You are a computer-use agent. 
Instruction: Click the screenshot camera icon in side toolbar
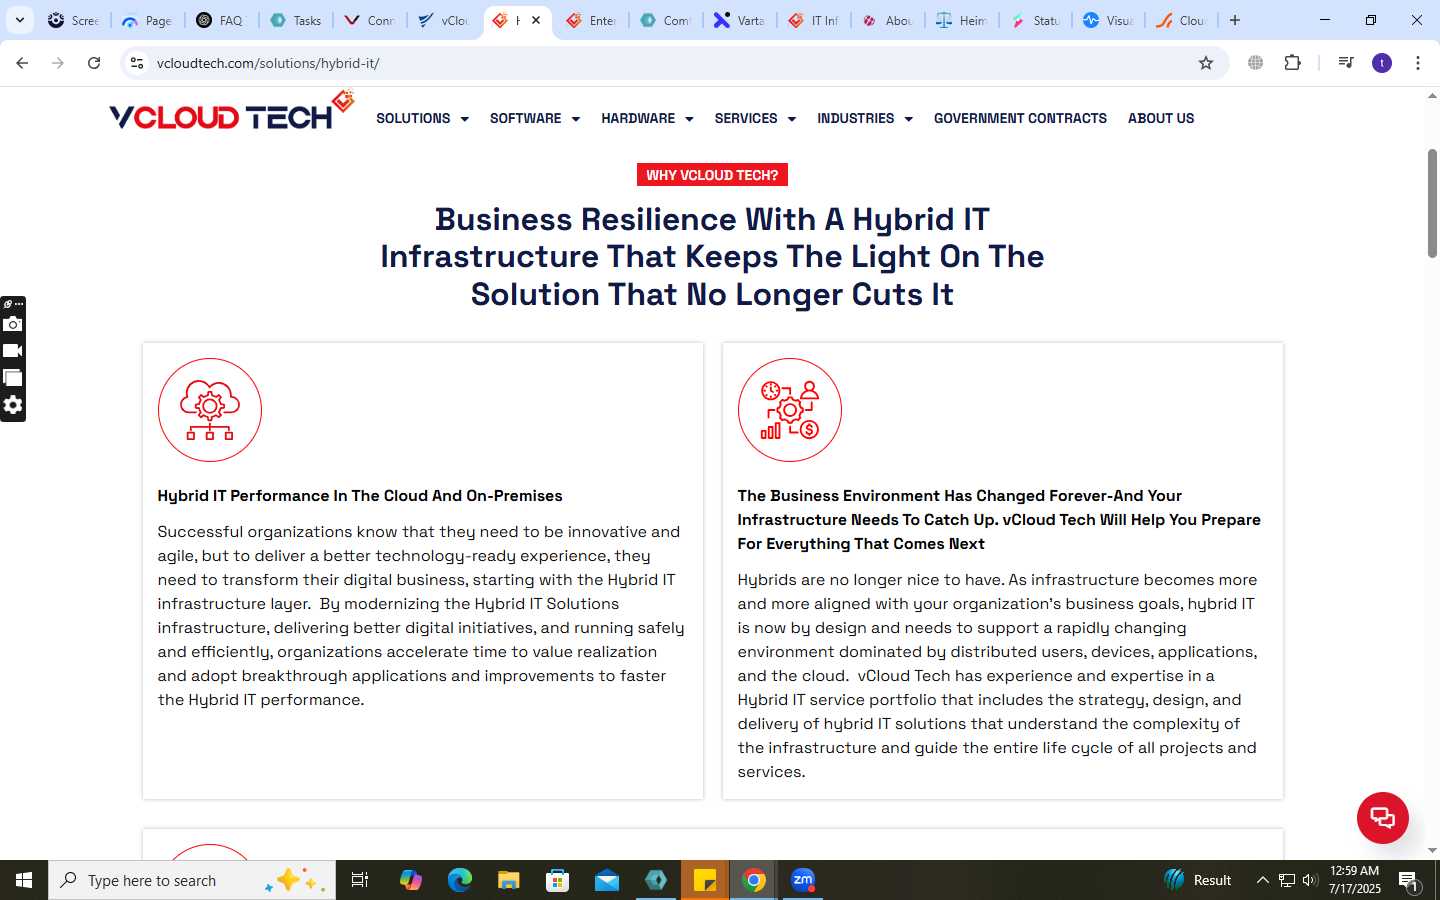point(13,324)
